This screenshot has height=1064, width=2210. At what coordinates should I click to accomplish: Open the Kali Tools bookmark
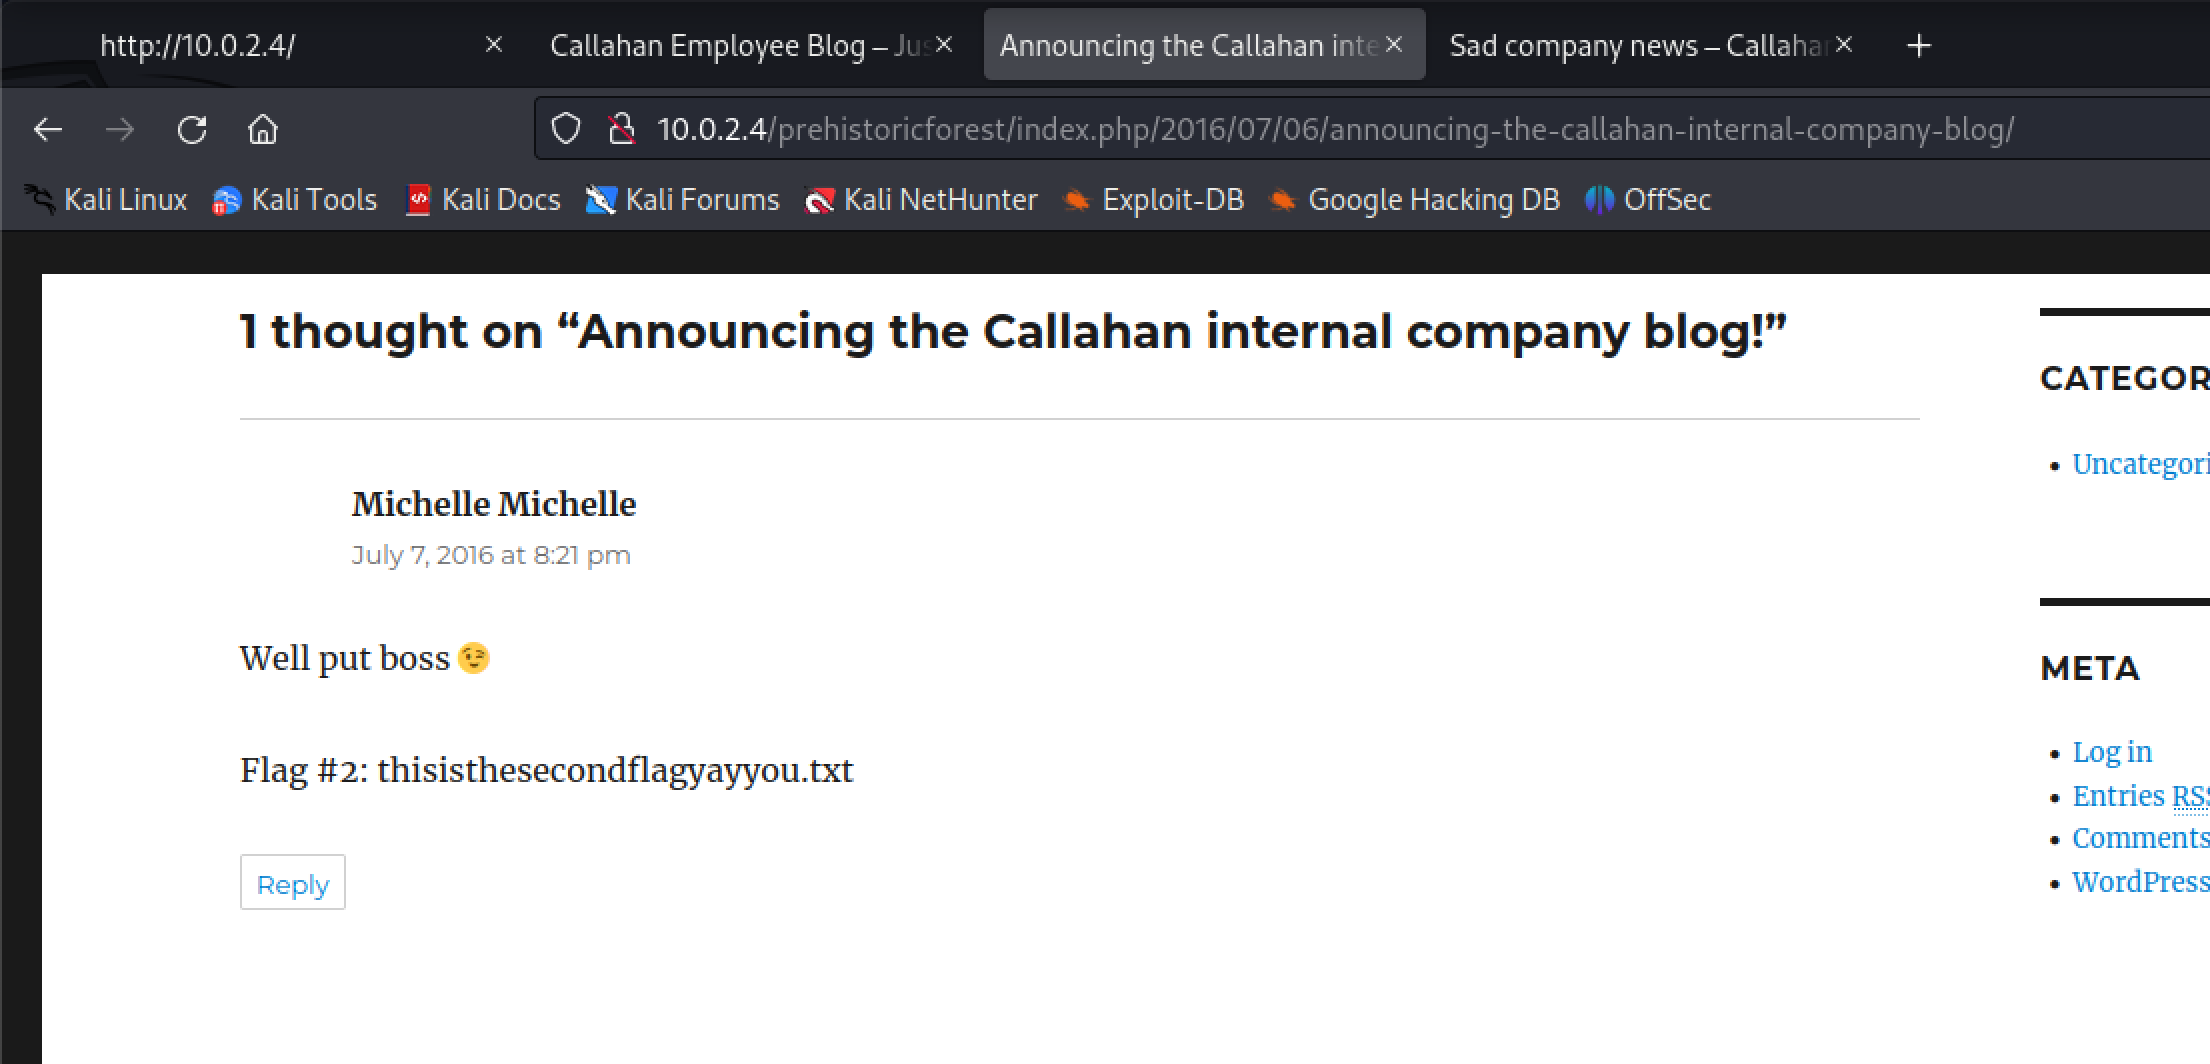tap(295, 200)
